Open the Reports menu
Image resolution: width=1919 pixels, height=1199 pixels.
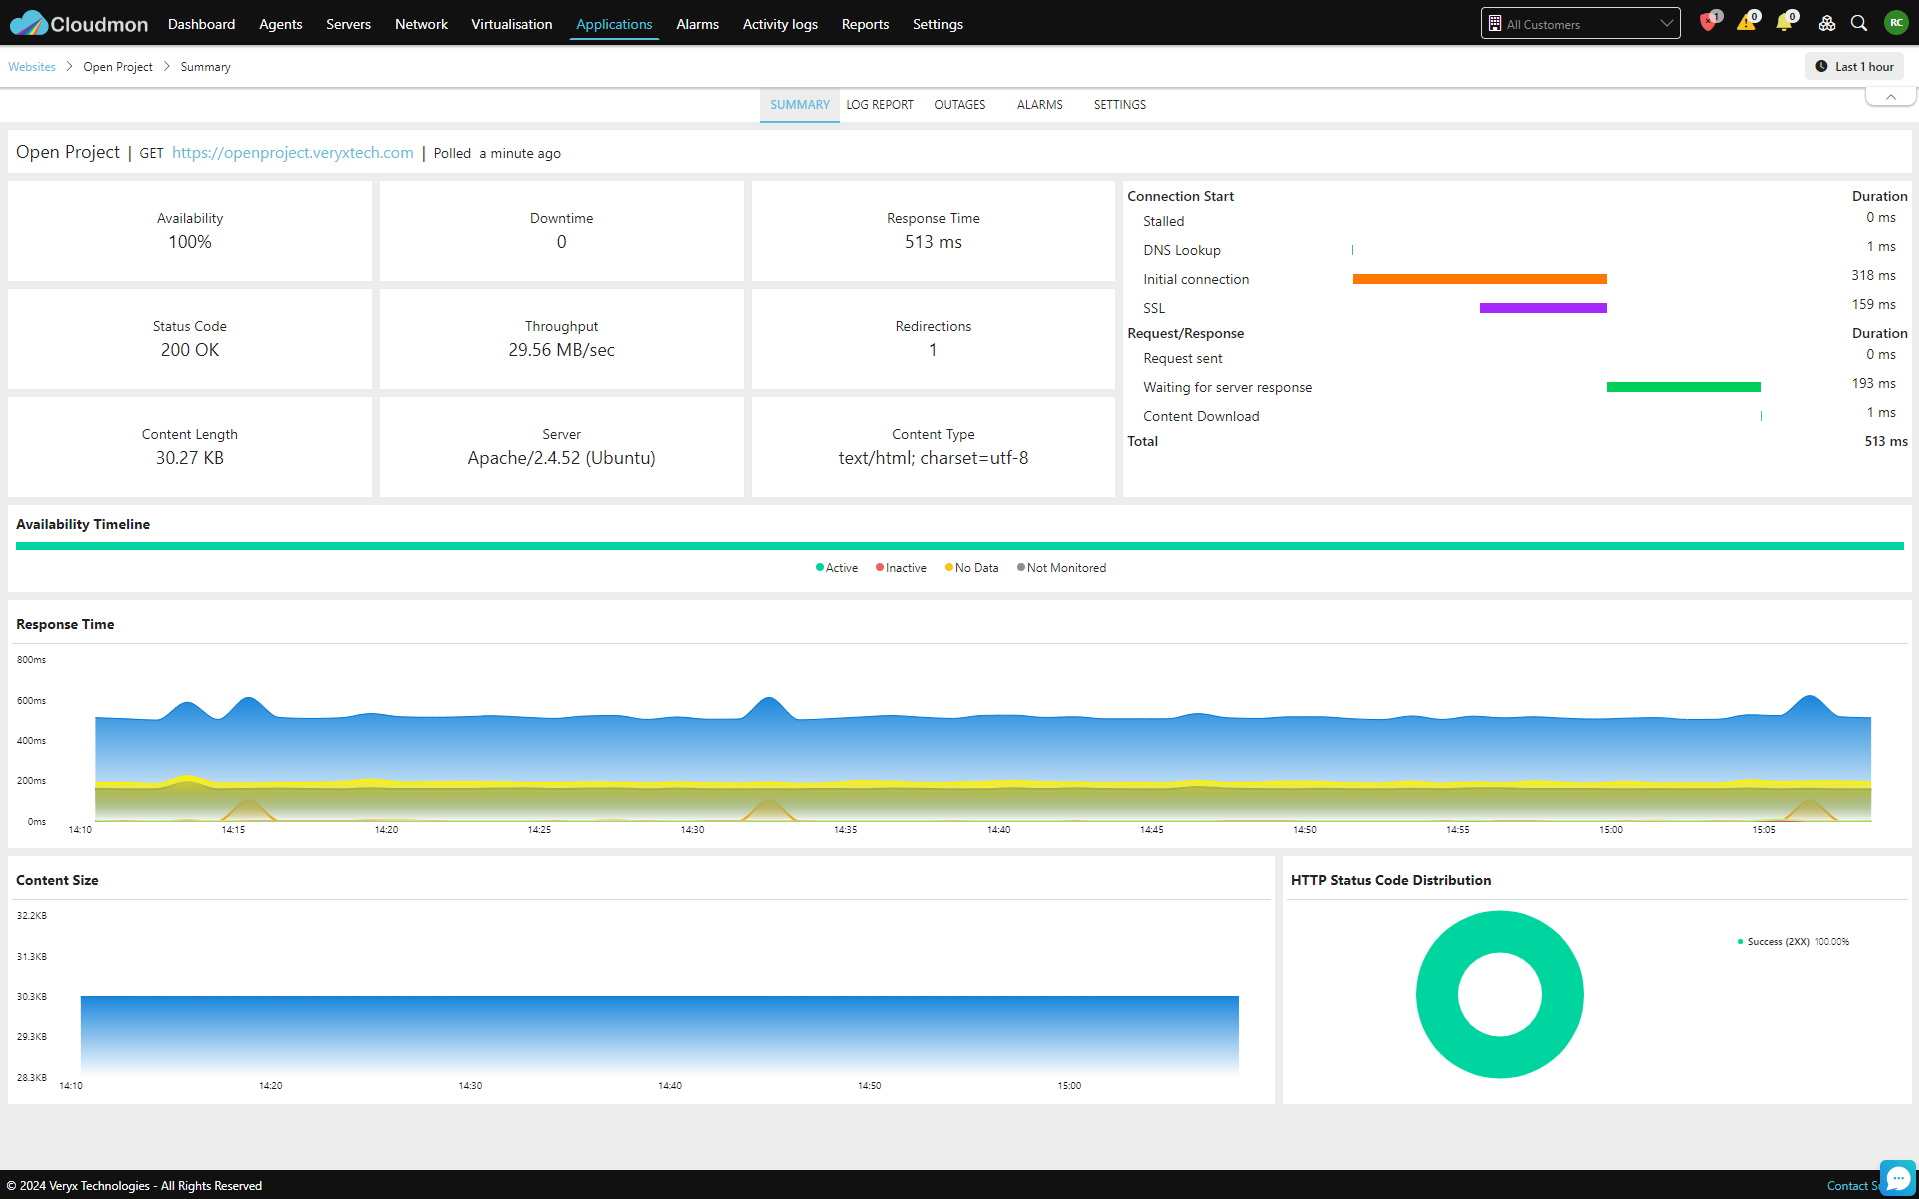[x=865, y=24]
